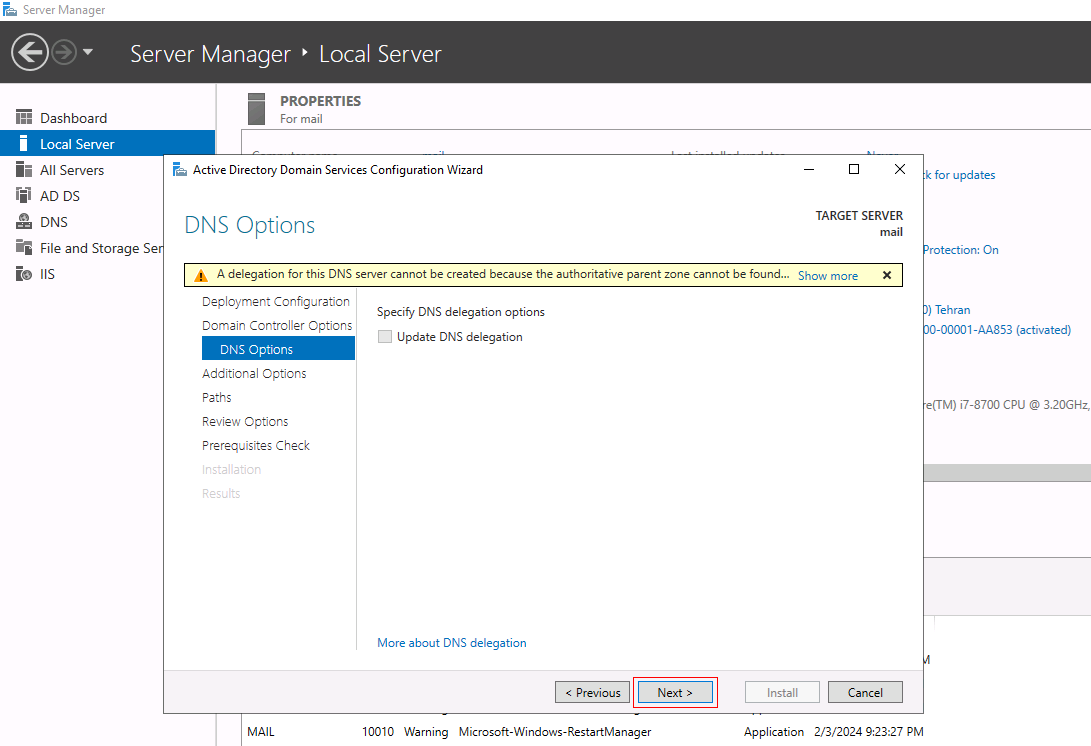Click the MAIL server name event cell
Viewport: 1091px width, 746px height.
click(x=261, y=731)
